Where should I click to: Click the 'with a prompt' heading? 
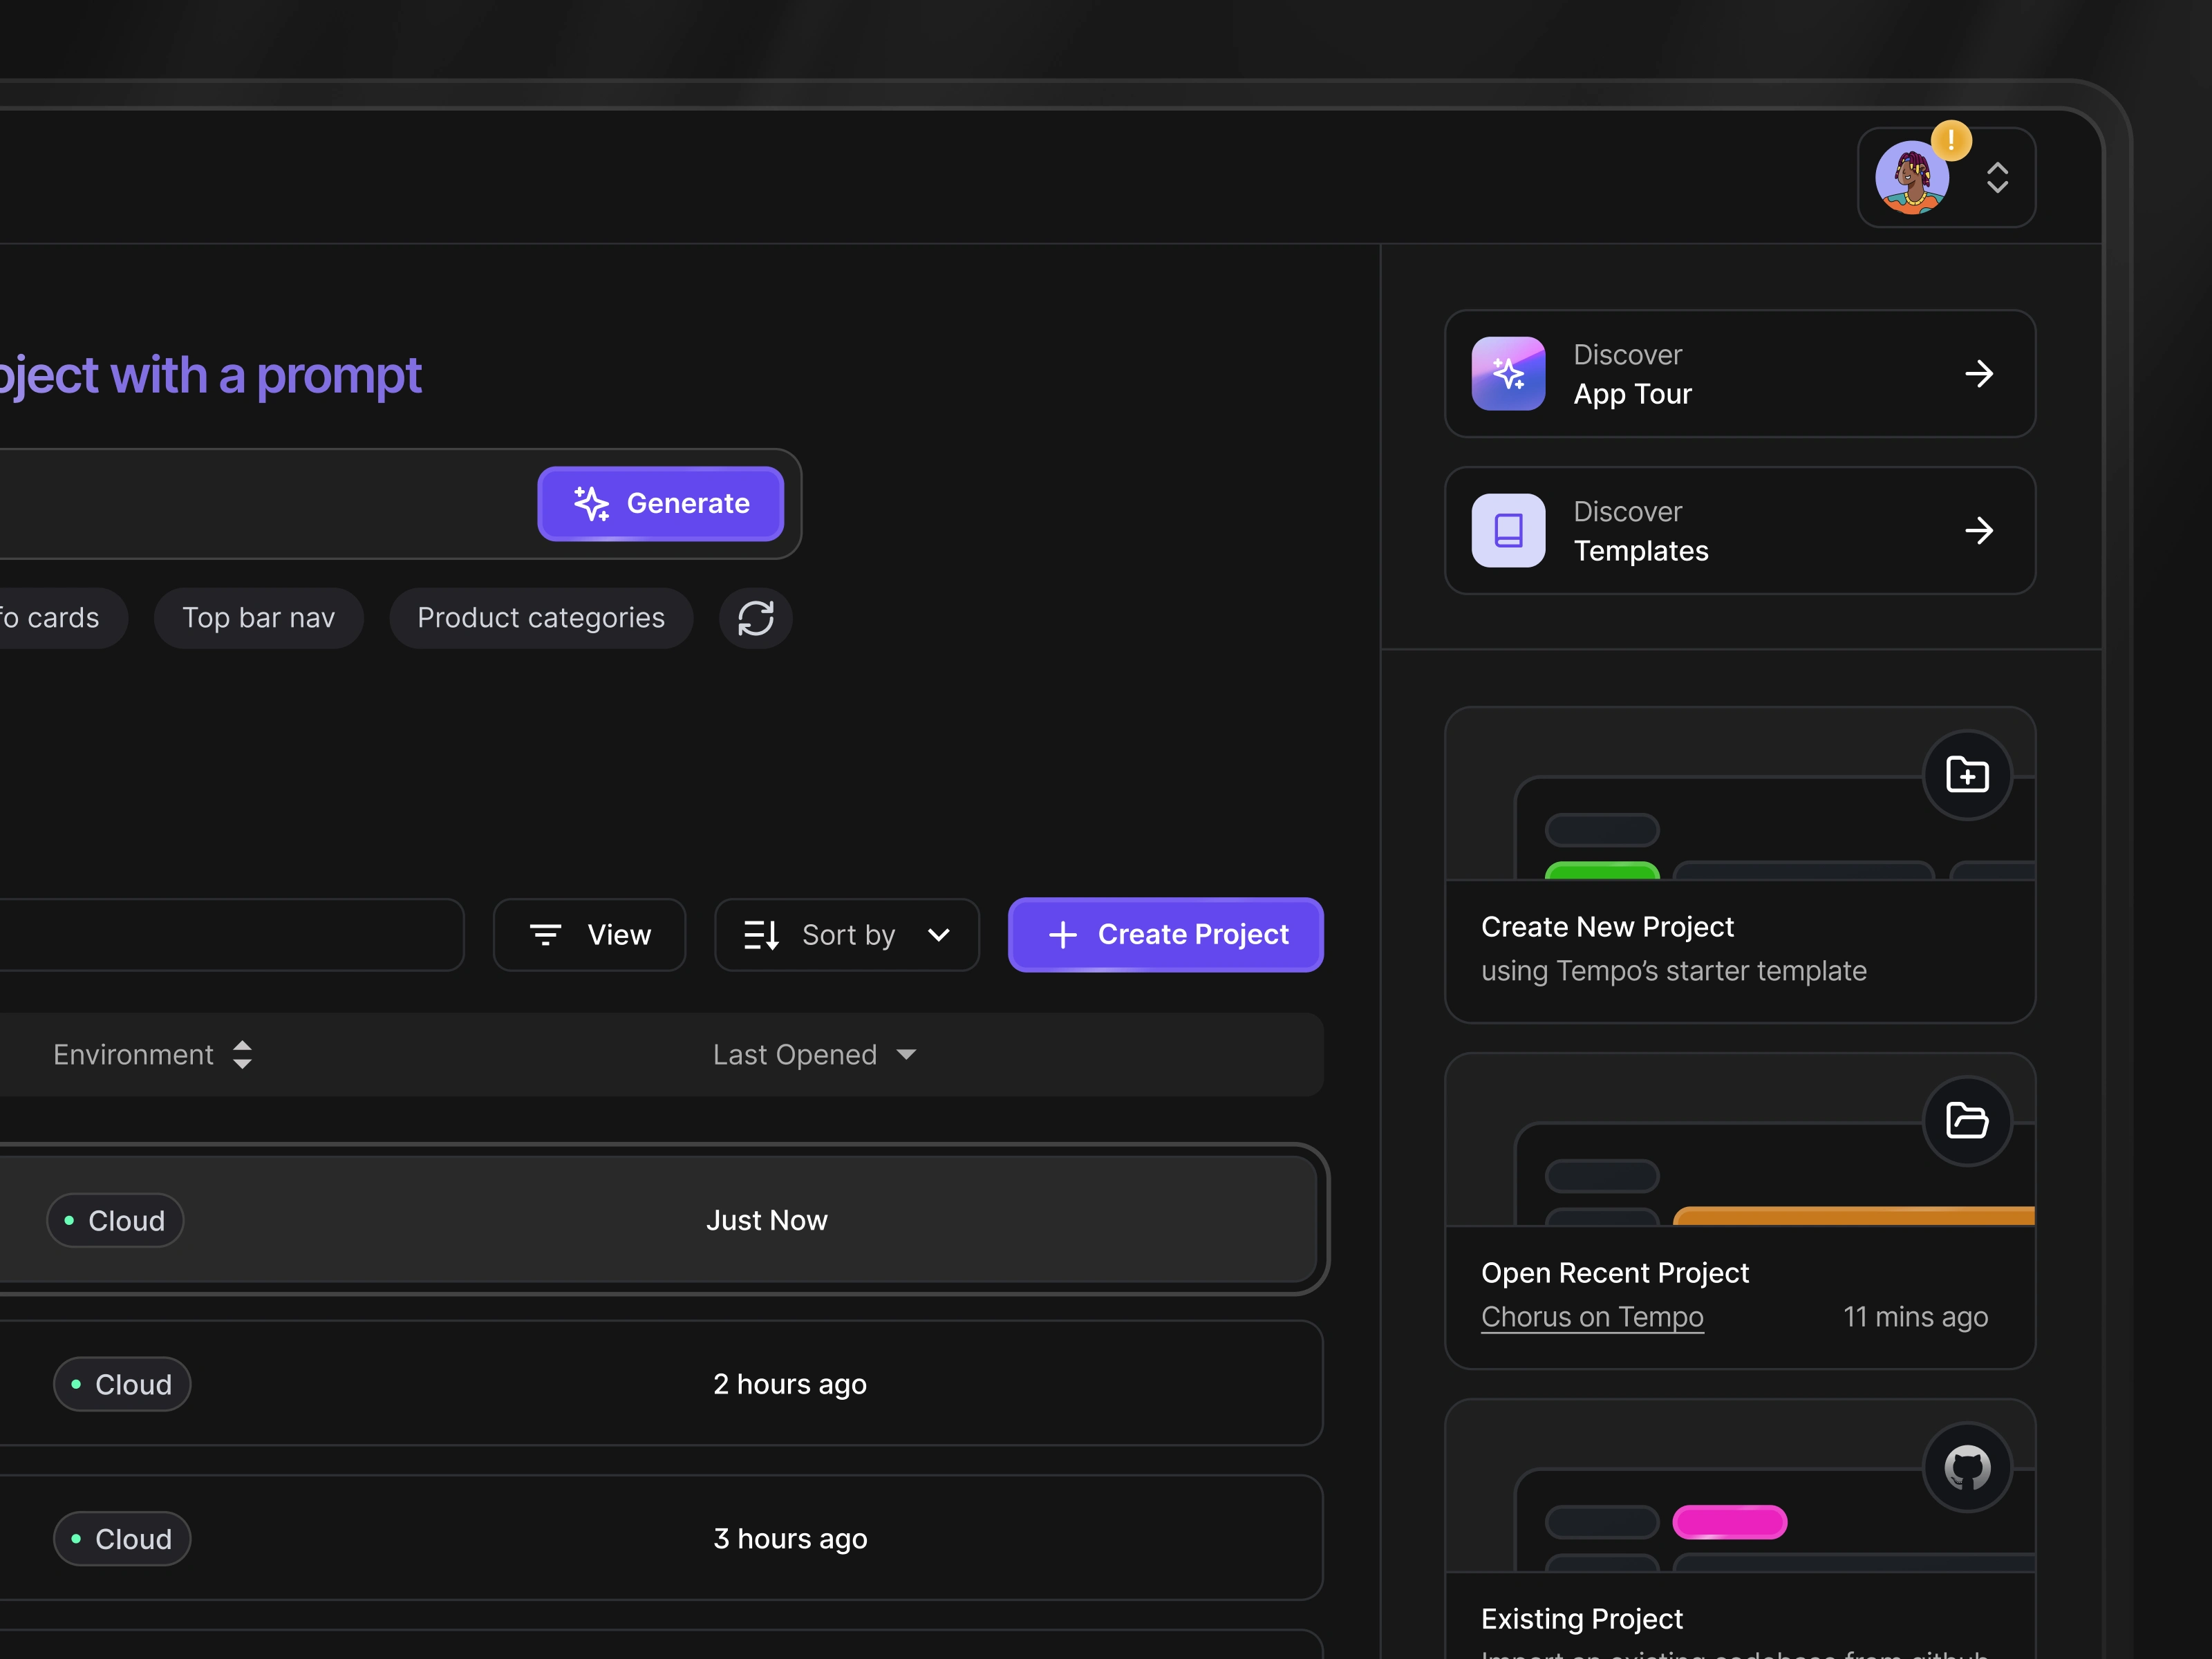[266, 375]
